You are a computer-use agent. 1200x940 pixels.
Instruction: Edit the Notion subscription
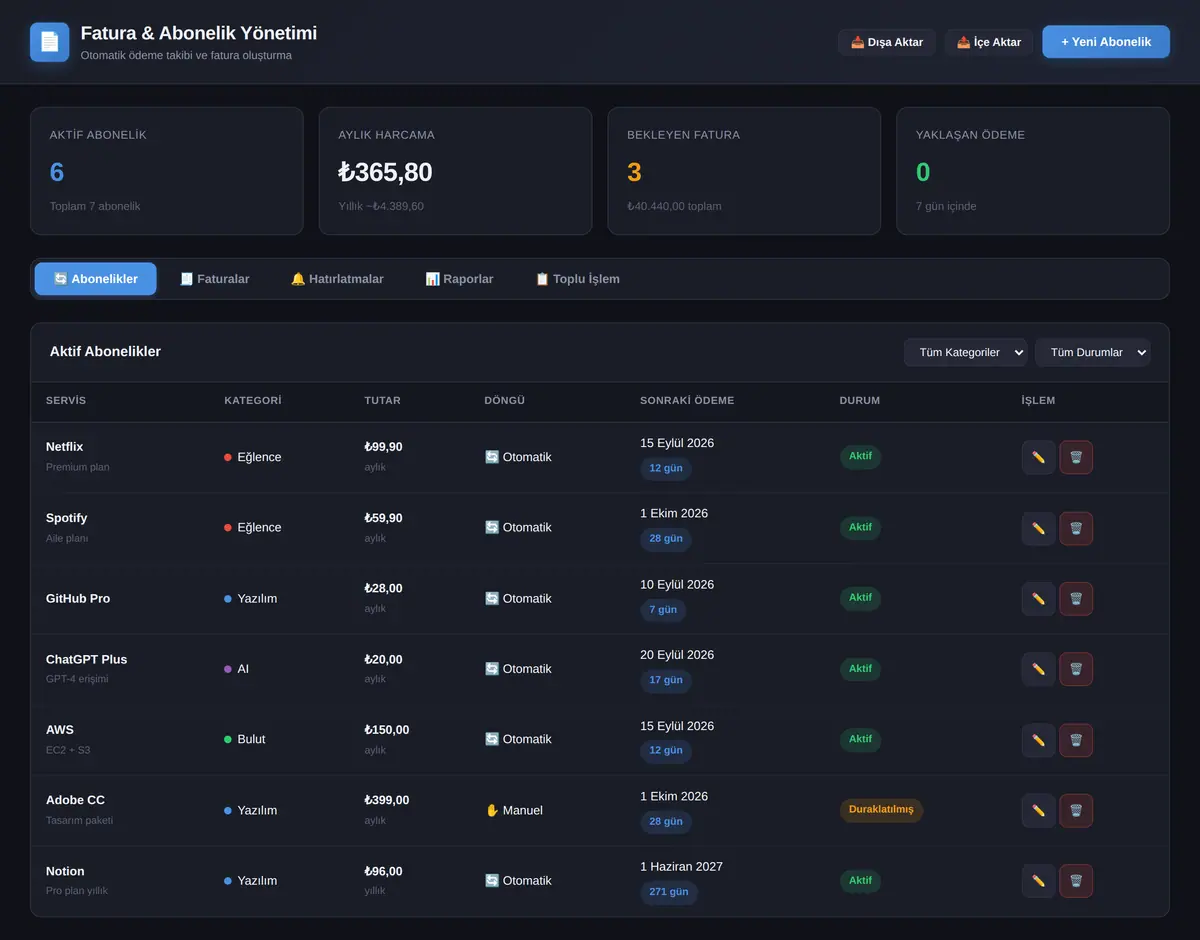click(x=1038, y=881)
